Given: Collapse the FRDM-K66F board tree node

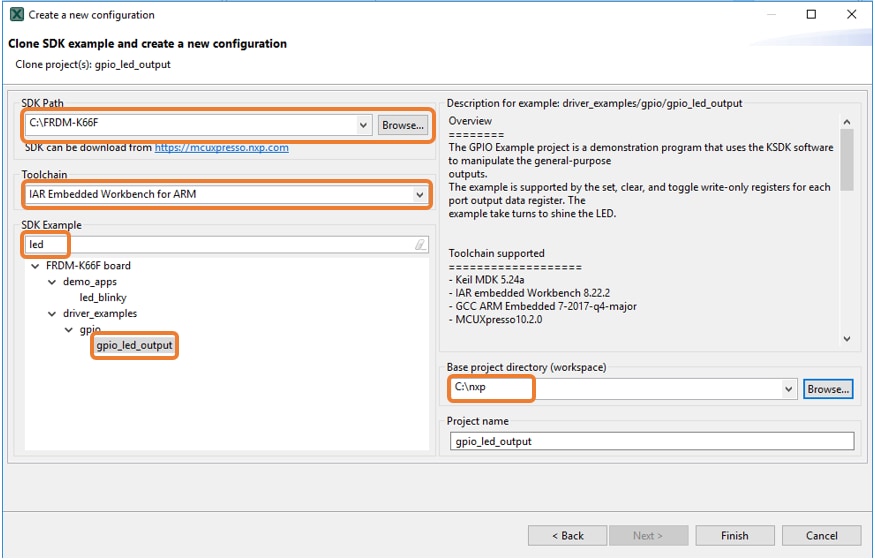Looking at the screenshot, I should [37, 266].
